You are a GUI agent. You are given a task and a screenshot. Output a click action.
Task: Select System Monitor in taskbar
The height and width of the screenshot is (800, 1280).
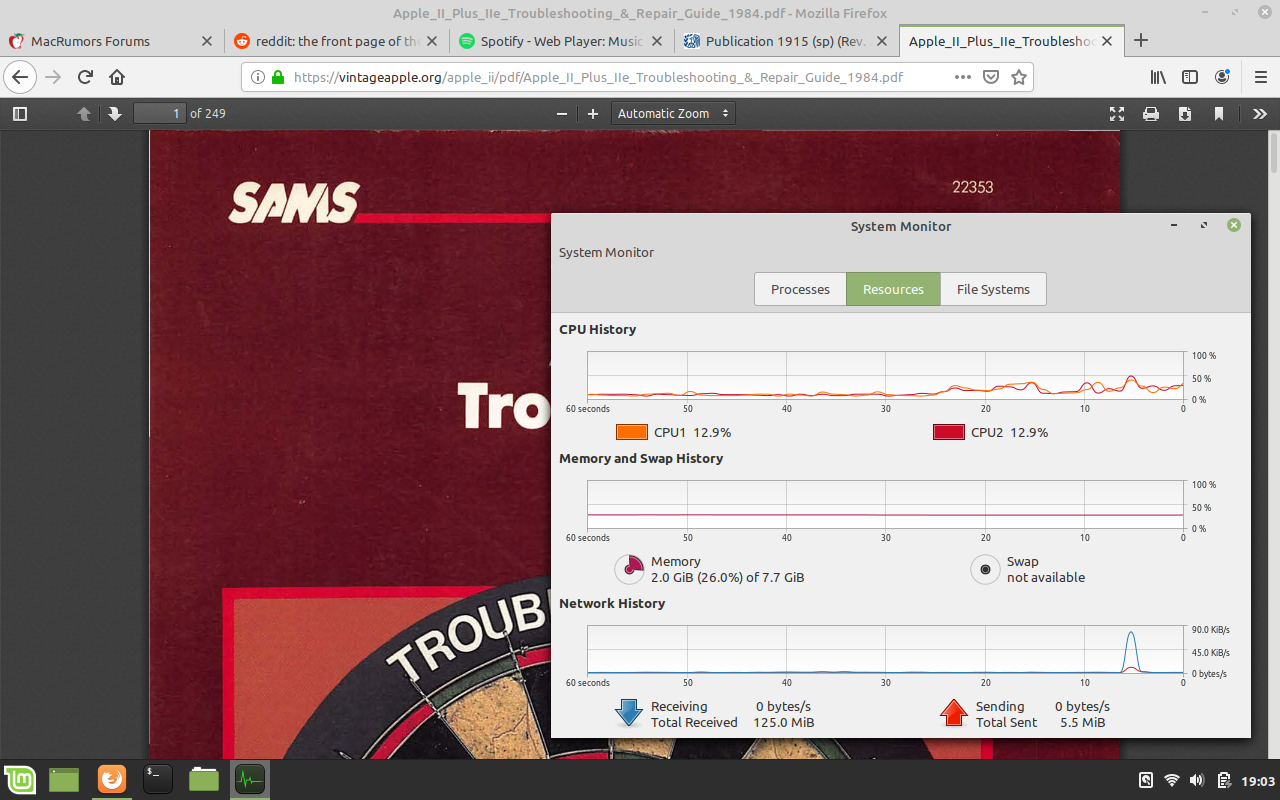point(250,779)
